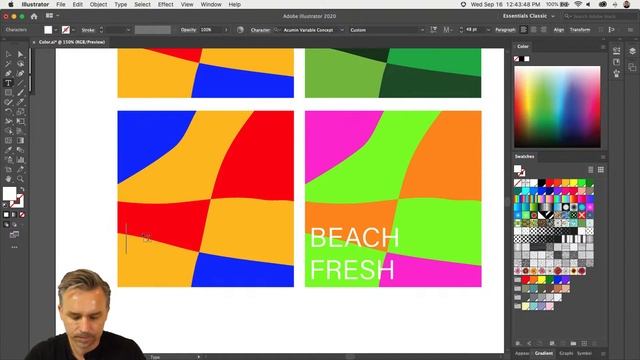Image resolution: width=640 pixels, height=360 pixels.
Task: Click the Change Screen Mode icon
Action: 14,235
